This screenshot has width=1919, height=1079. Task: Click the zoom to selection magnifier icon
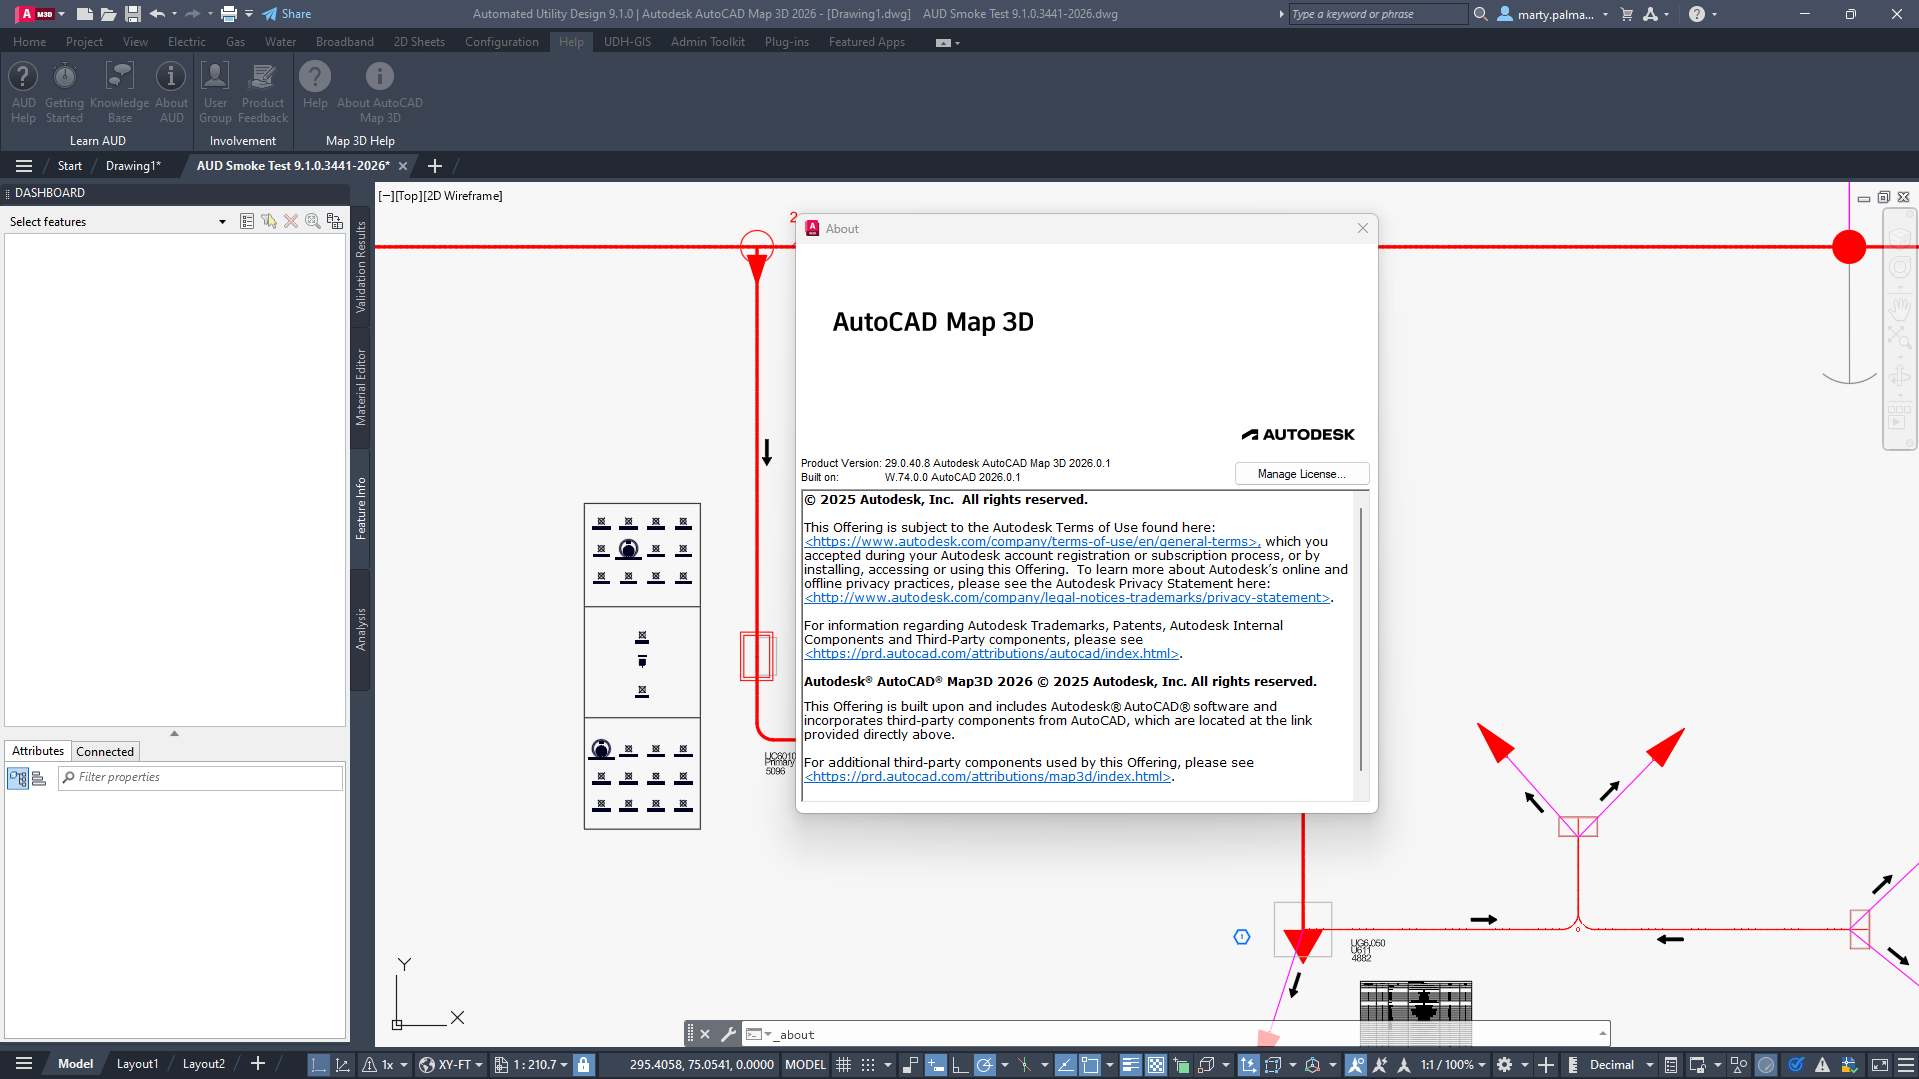313,221
